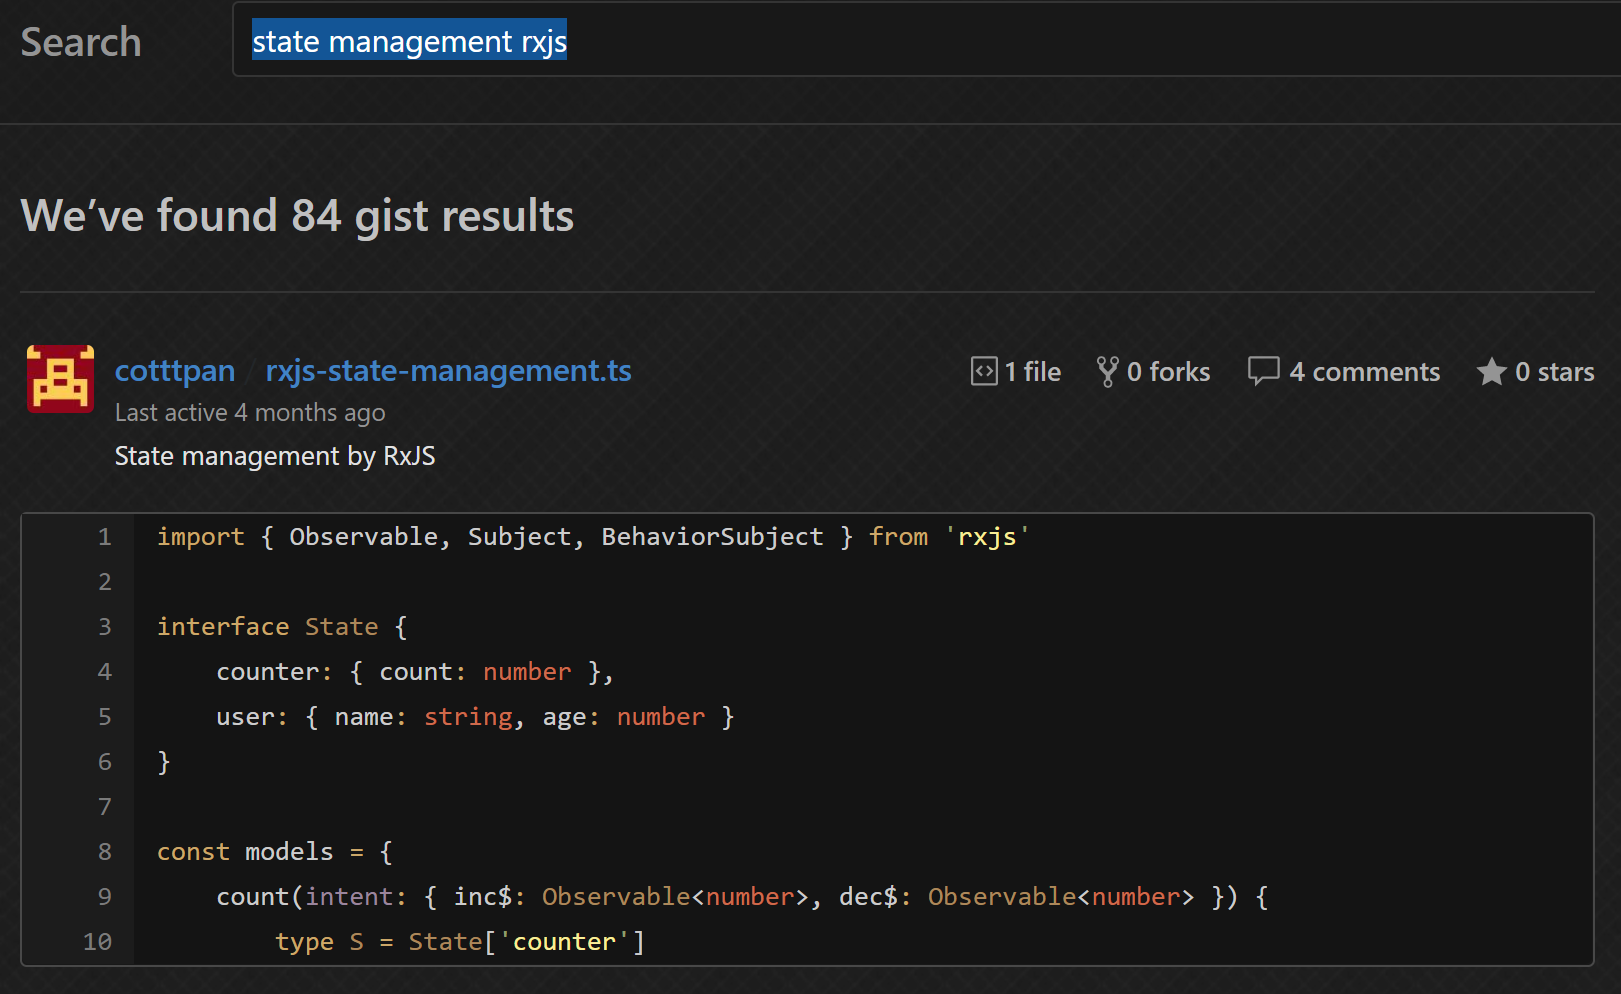Open the "4 comments" link
Image resolution: width=1621 pixels, height=994 pixels.
tap(1364, 372)
